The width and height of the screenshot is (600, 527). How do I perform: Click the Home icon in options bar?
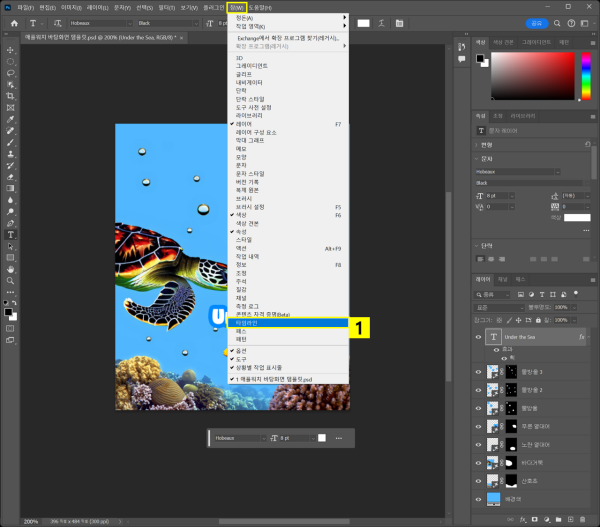point(15,22)
